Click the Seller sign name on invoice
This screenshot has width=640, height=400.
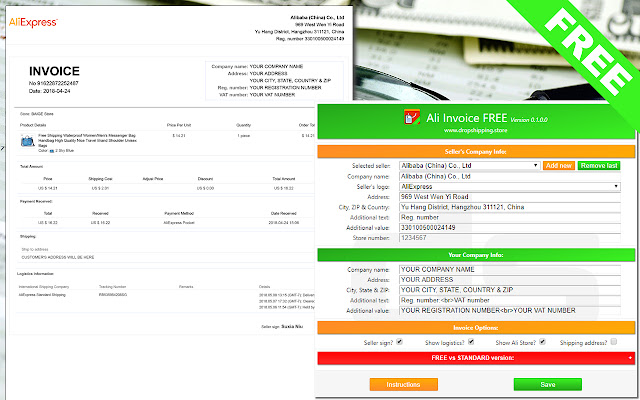tap(292, 327)
